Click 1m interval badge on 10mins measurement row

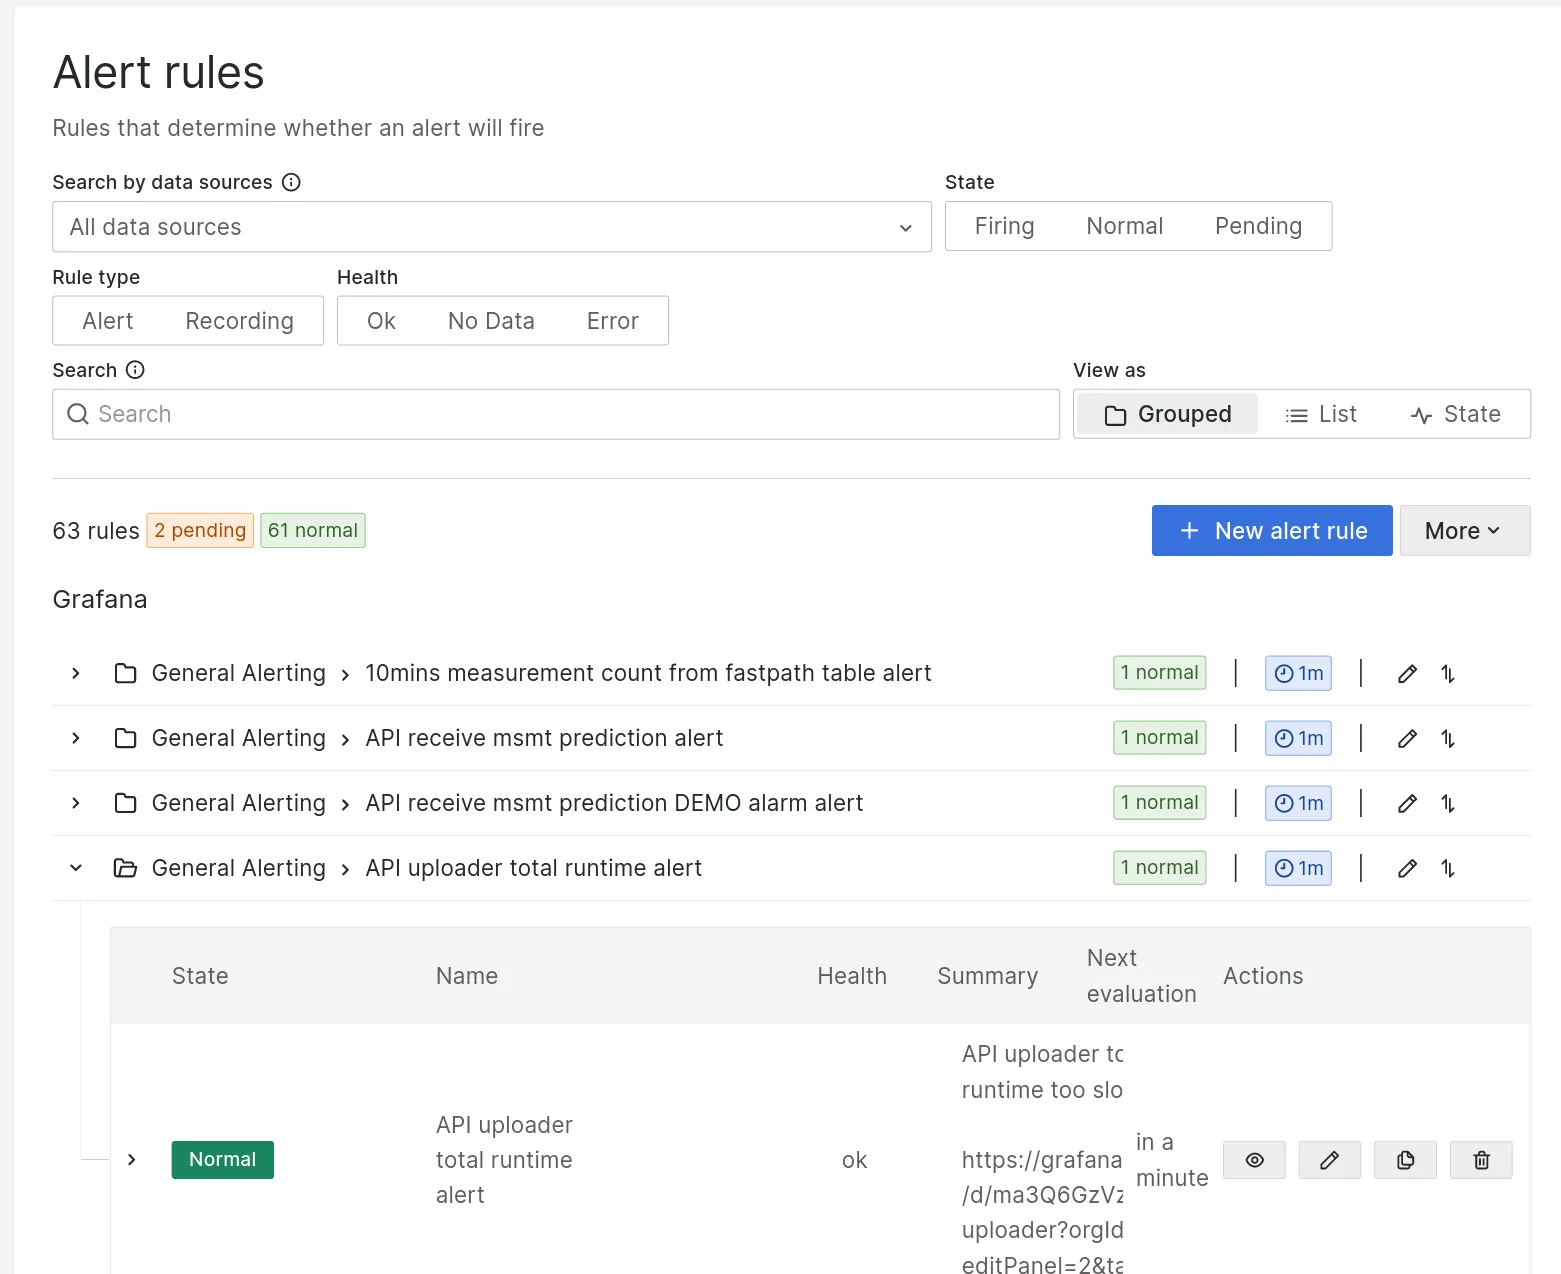point(1298,673)
